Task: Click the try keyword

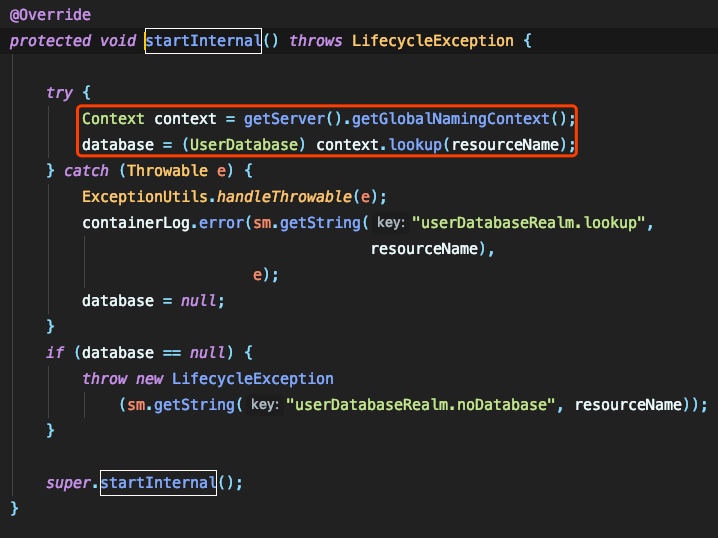Action: coord(59,93)
